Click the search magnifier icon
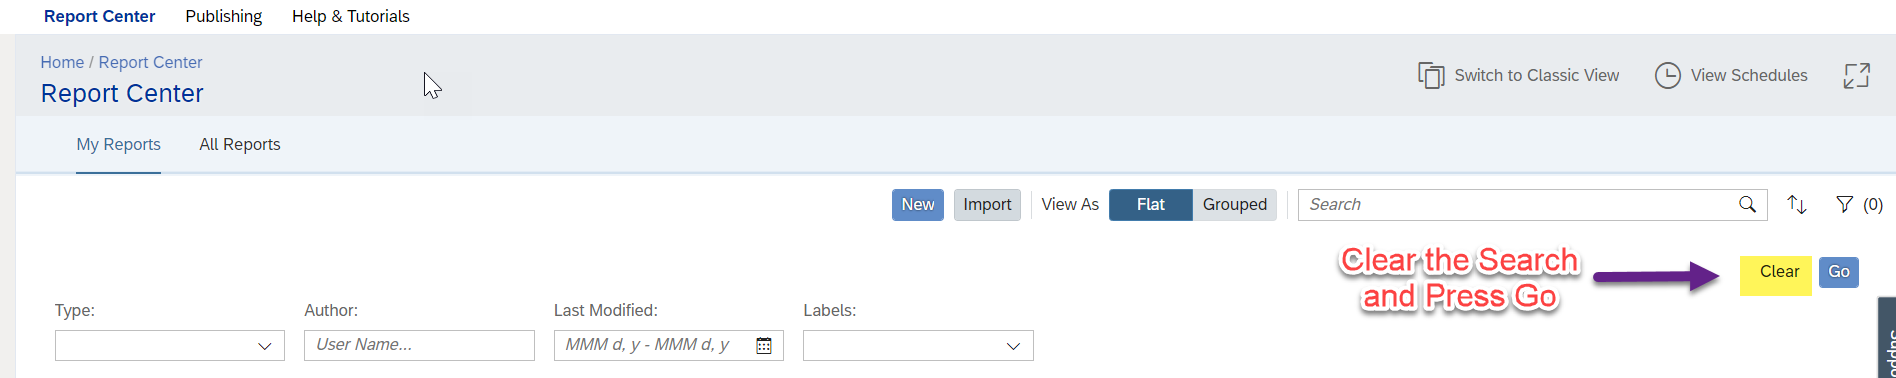Image resolution: width=1896 pixels, height=378 pixels. pos(1747,204)
